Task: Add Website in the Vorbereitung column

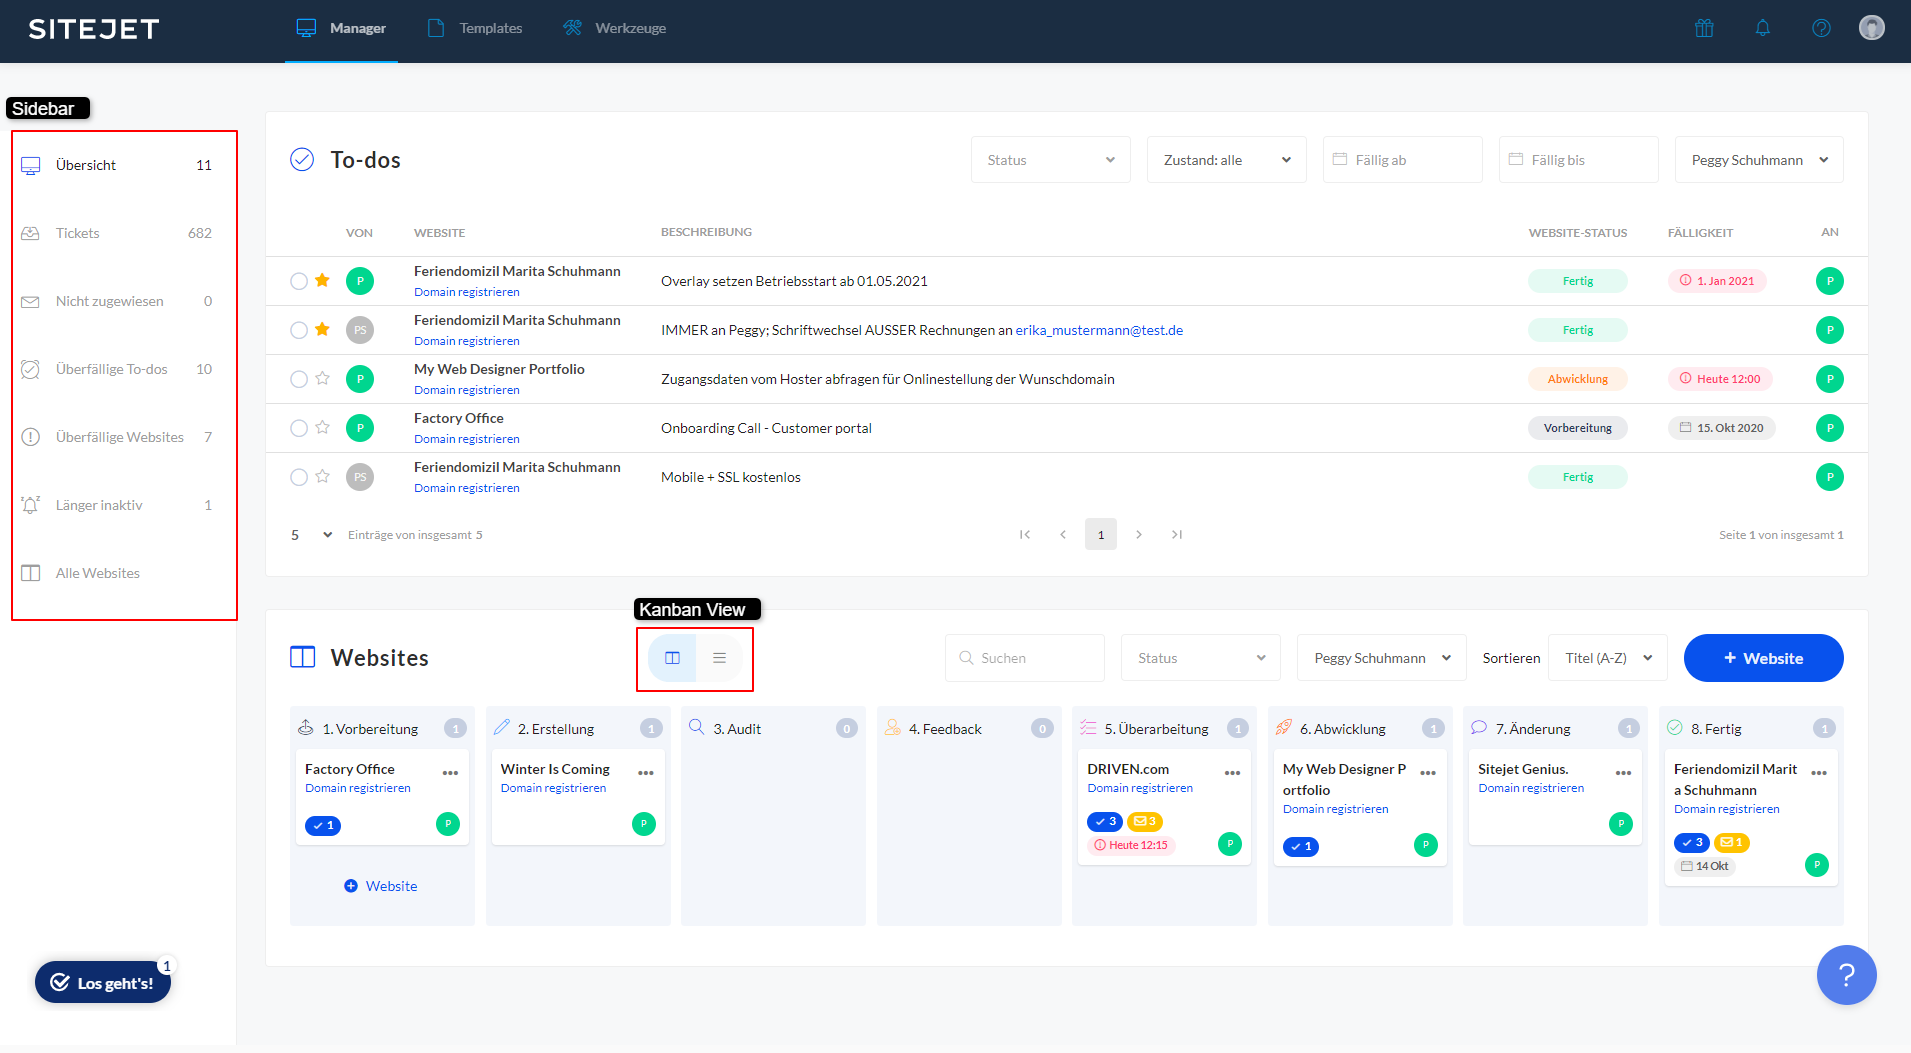Action: point(381,886)
